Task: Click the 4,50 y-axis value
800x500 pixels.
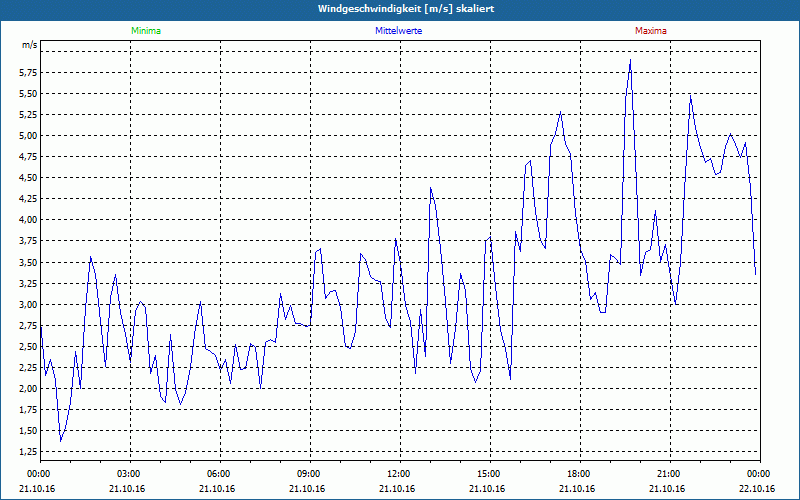Action: click(30, 178)
